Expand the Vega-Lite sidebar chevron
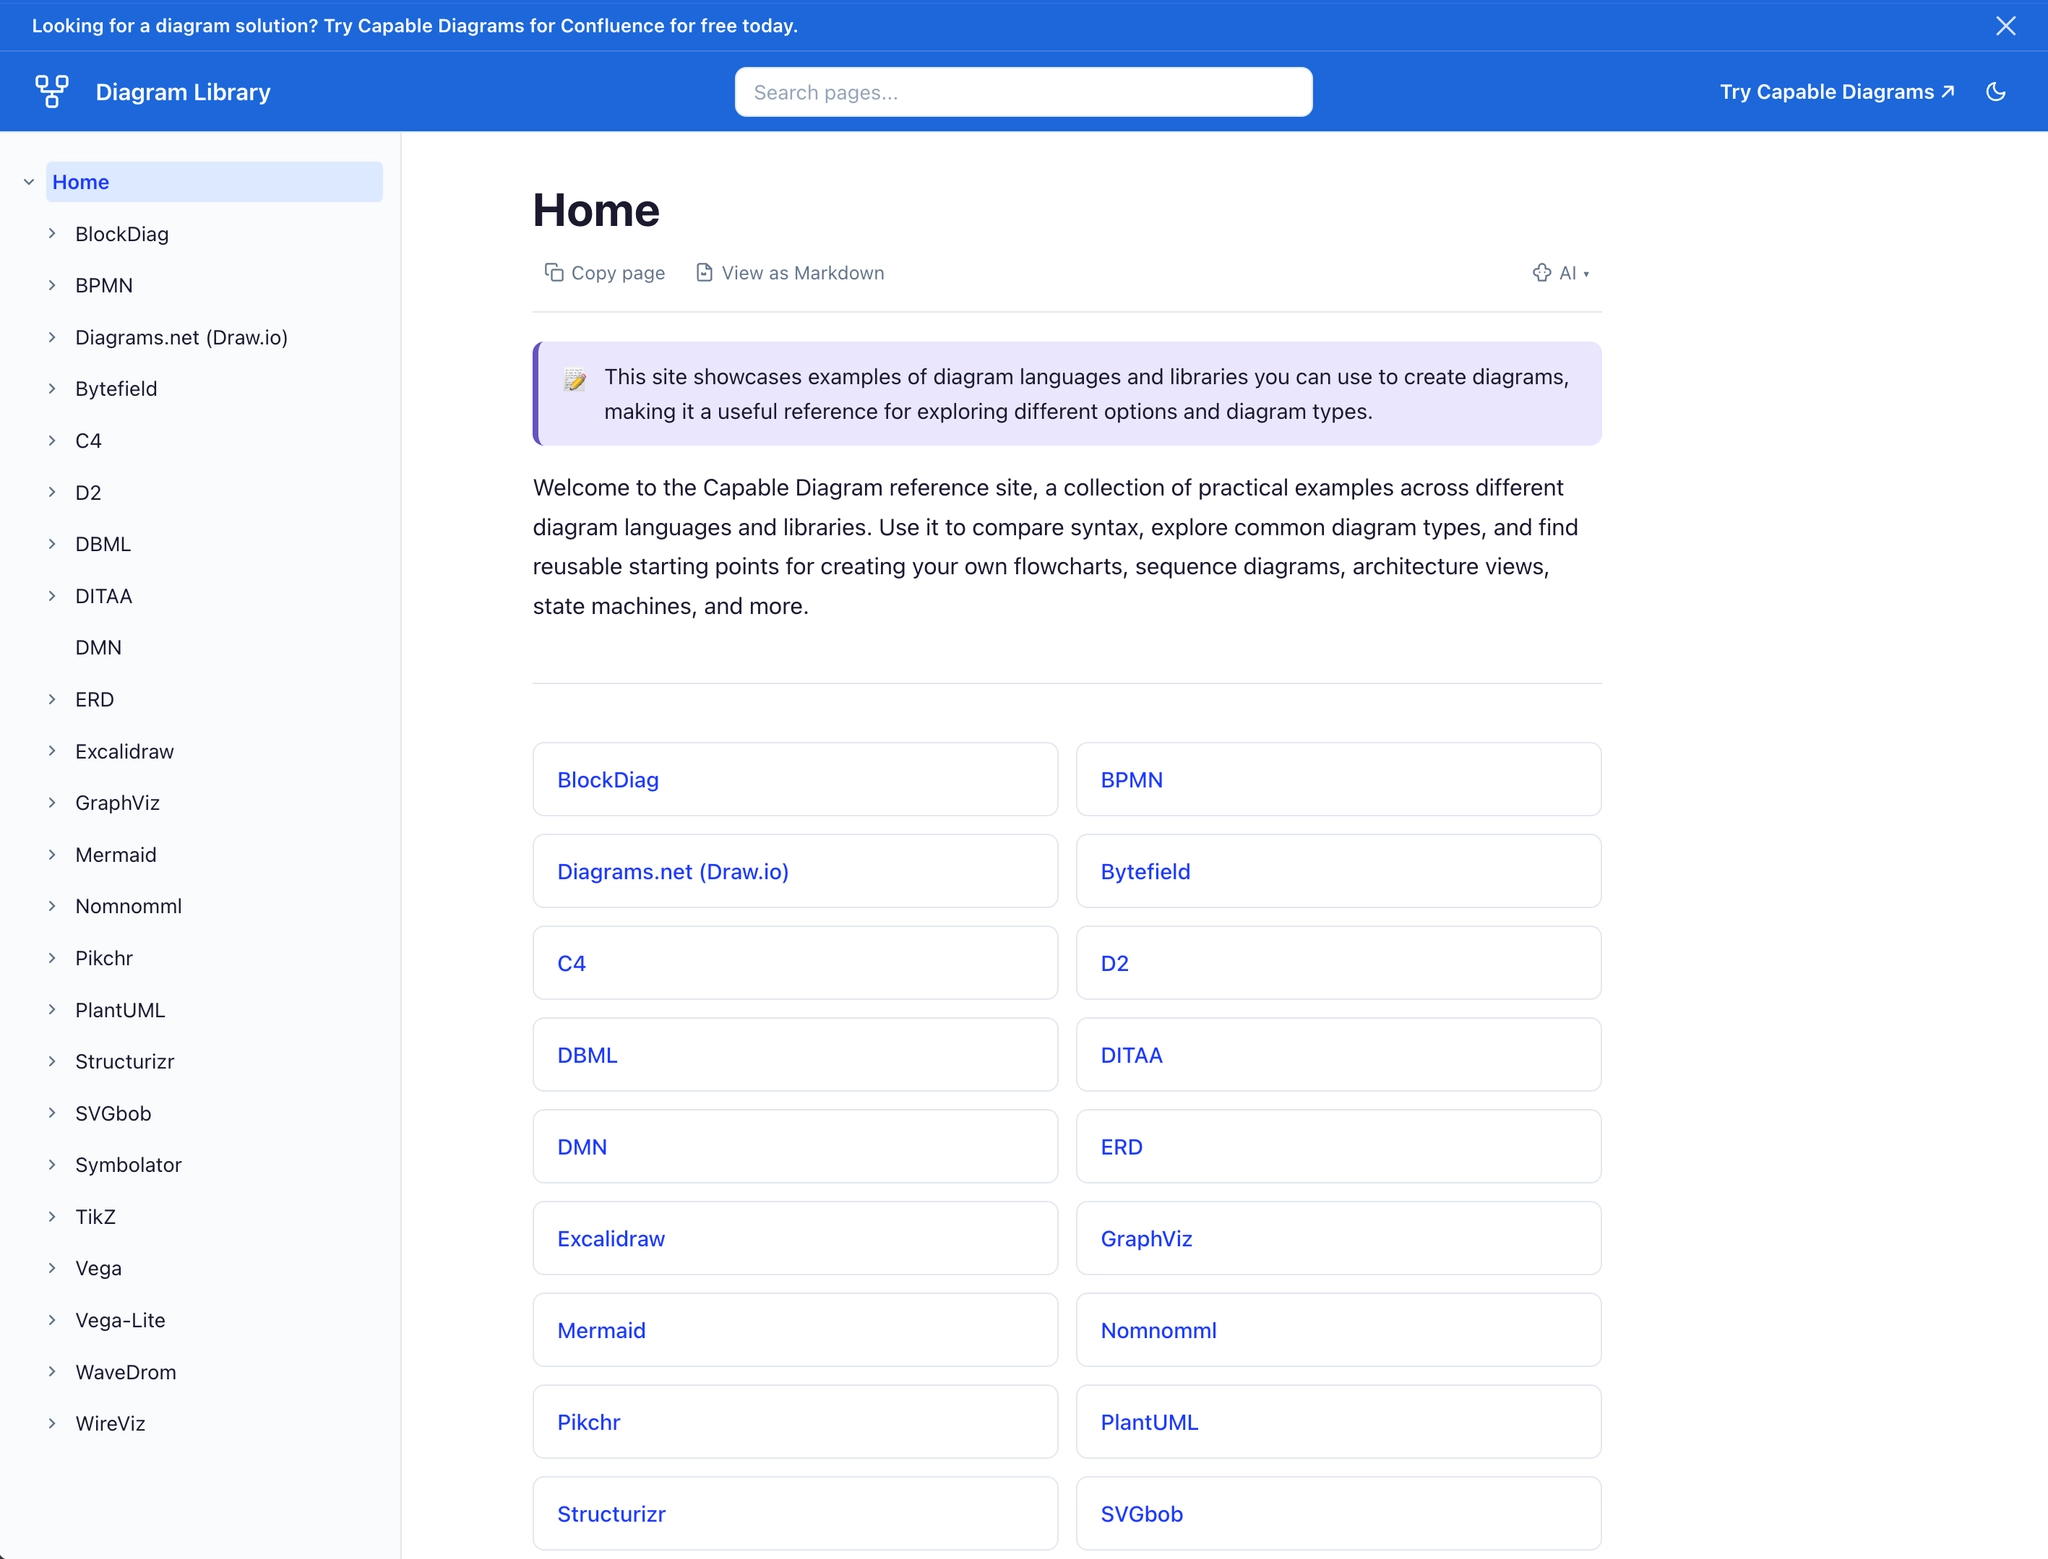 point(52,1320)
